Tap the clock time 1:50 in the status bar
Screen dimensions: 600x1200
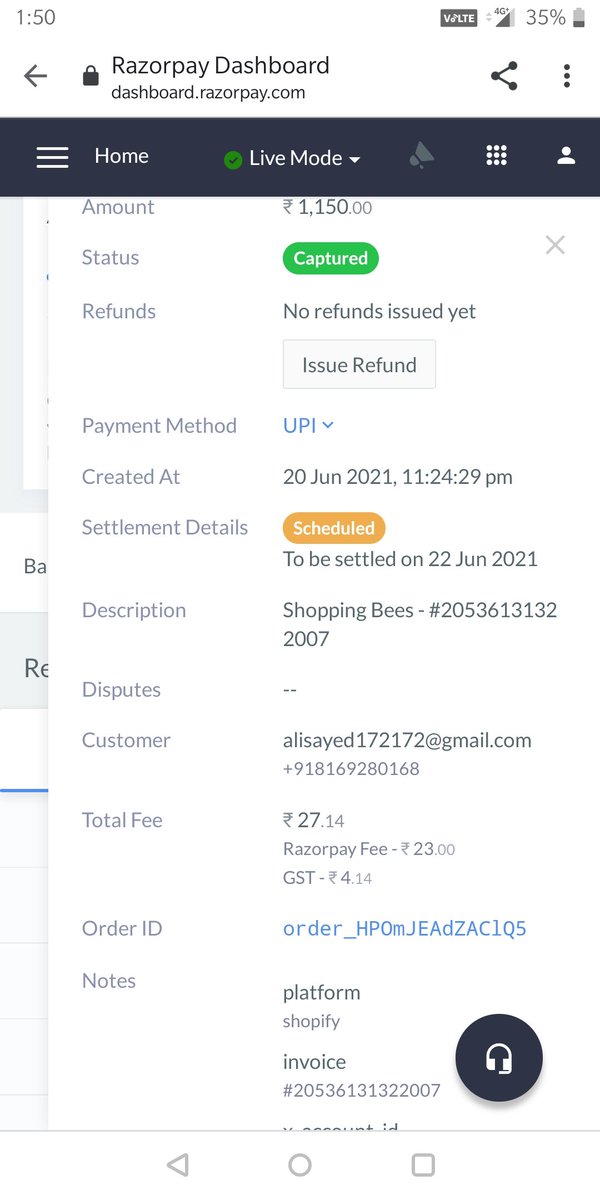pos(36,17)
